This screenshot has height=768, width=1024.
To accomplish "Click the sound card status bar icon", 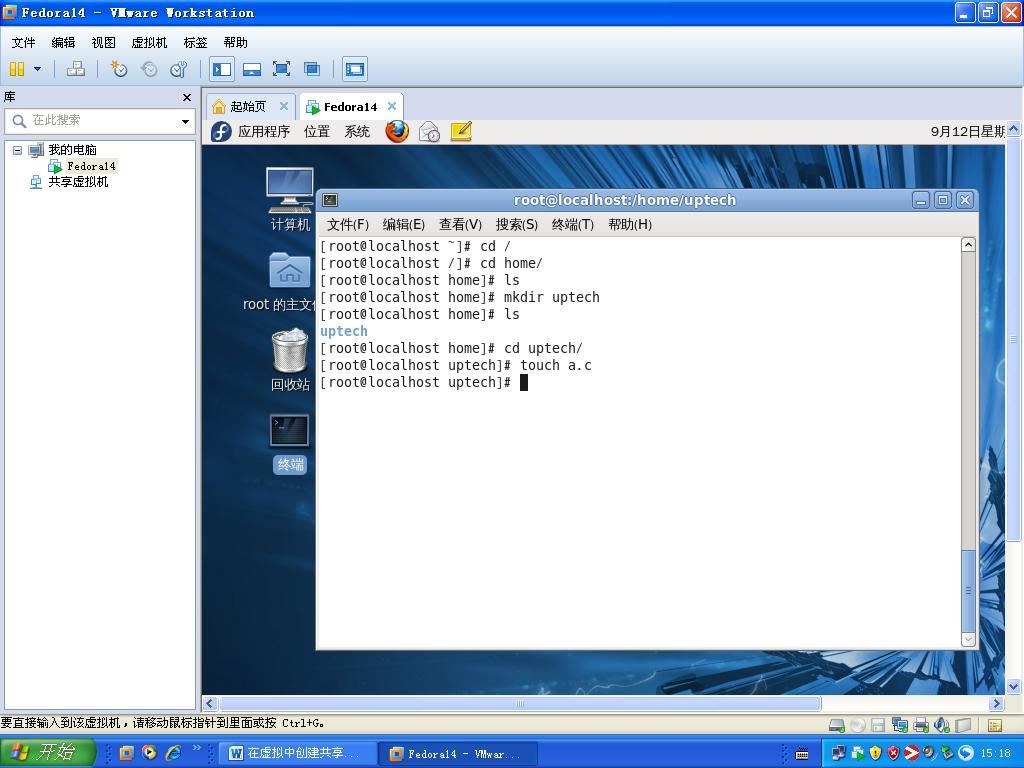I will click(x=942, y=725).
